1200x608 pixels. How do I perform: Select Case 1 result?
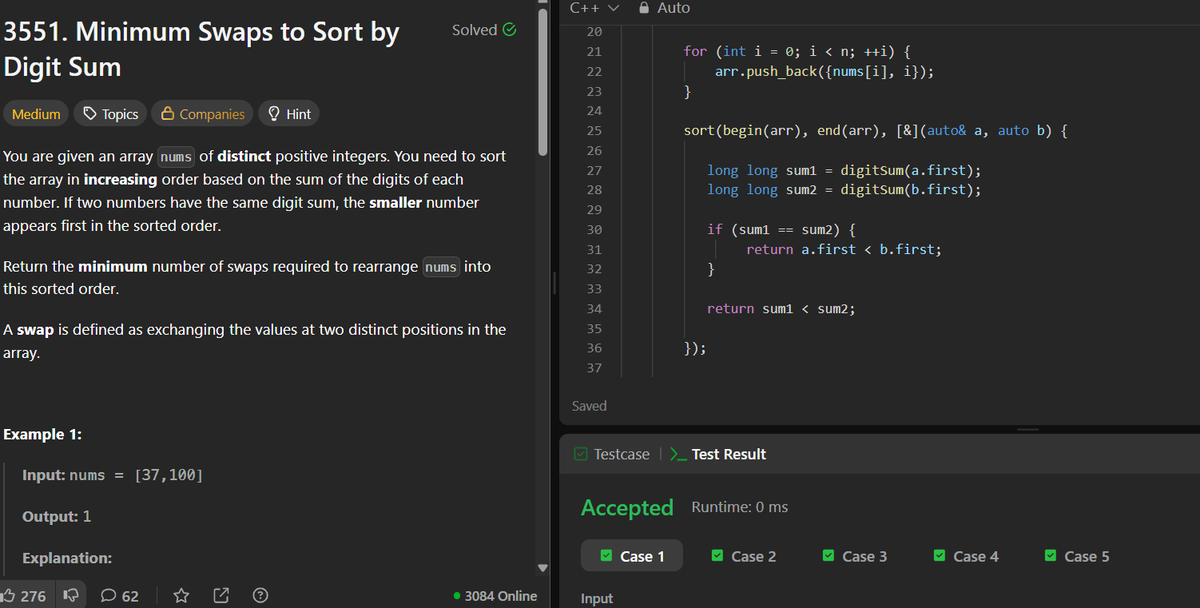[x=632, y=556]
